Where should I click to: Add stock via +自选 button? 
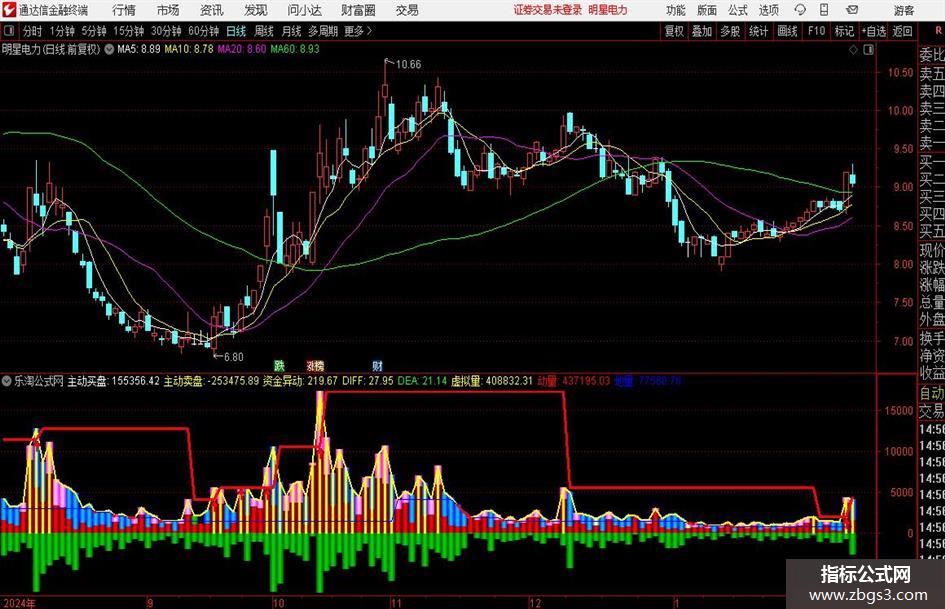coord(874,31)
